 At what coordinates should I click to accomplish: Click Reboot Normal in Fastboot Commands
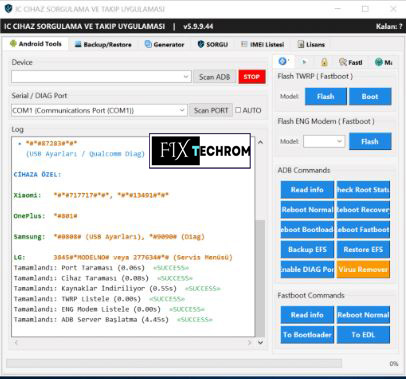pyautogui.click(x=363, y=315)
